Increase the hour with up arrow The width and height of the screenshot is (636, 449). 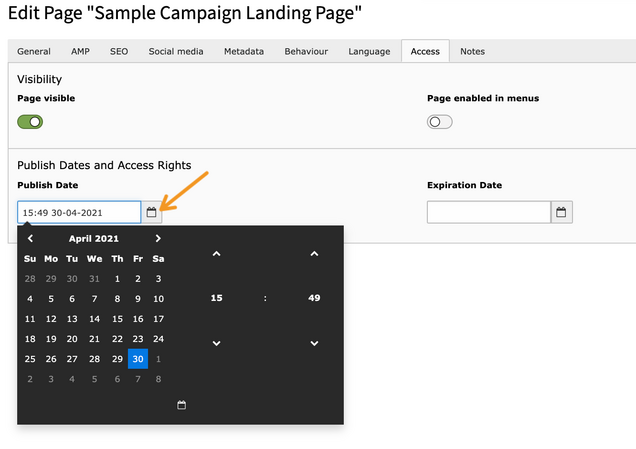(x=217, y=254)
